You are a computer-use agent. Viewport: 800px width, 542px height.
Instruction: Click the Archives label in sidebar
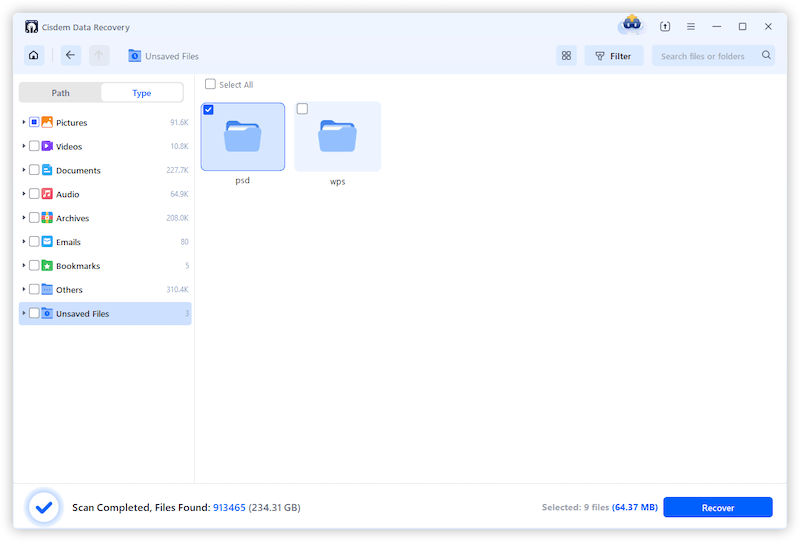click(x=72, y=218)
